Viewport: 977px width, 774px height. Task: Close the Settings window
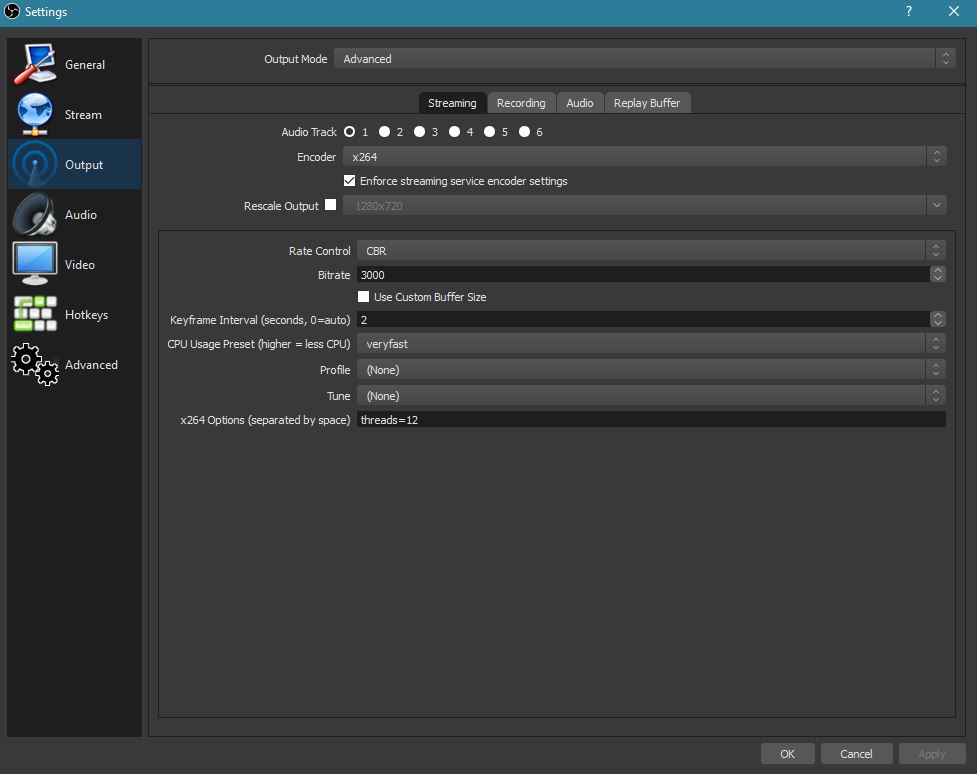[953, 11]
